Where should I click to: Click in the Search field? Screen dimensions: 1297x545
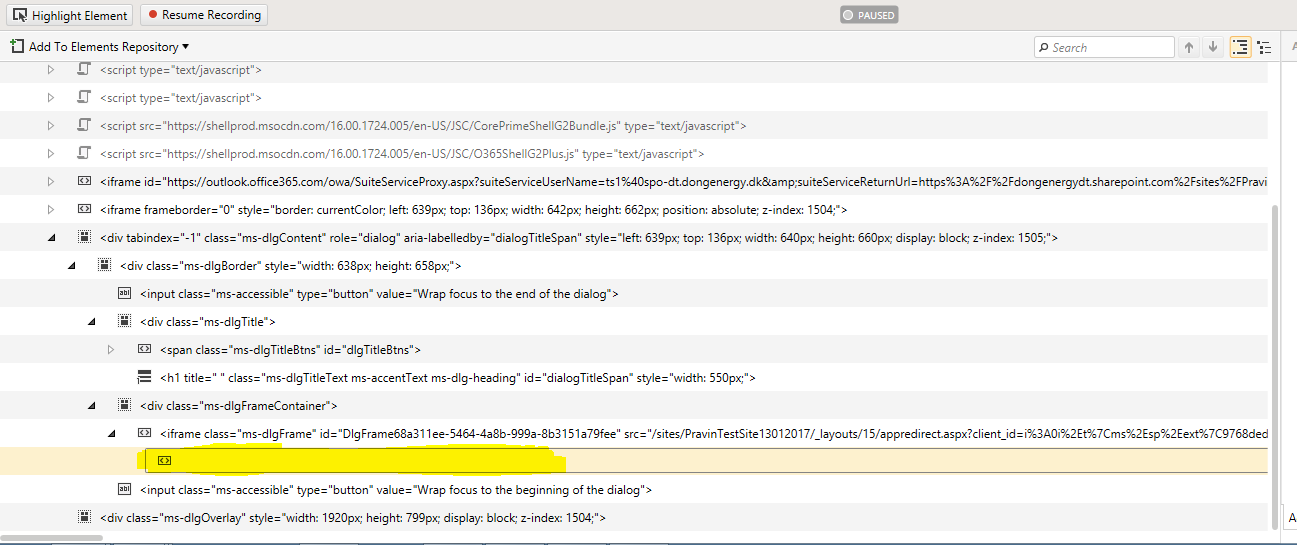point(1110,47)
